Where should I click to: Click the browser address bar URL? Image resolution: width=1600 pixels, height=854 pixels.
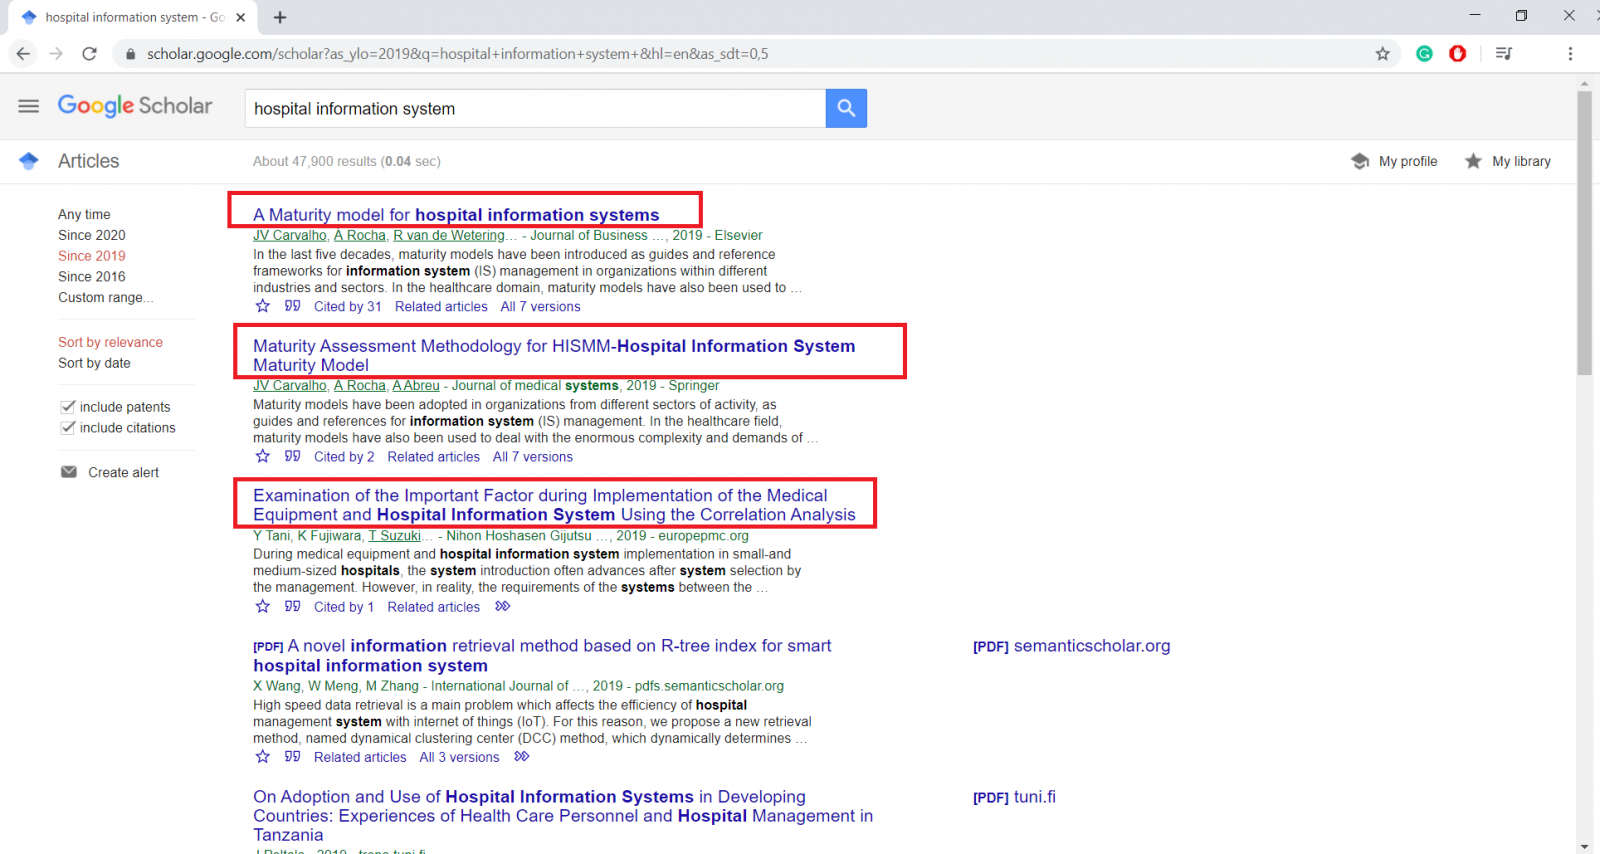click(457, 54)
